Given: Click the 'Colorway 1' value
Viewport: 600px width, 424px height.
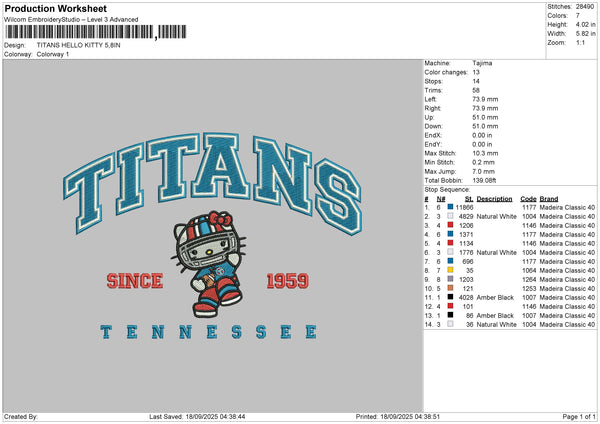Looking at the screenshot, I should (53, 54).
